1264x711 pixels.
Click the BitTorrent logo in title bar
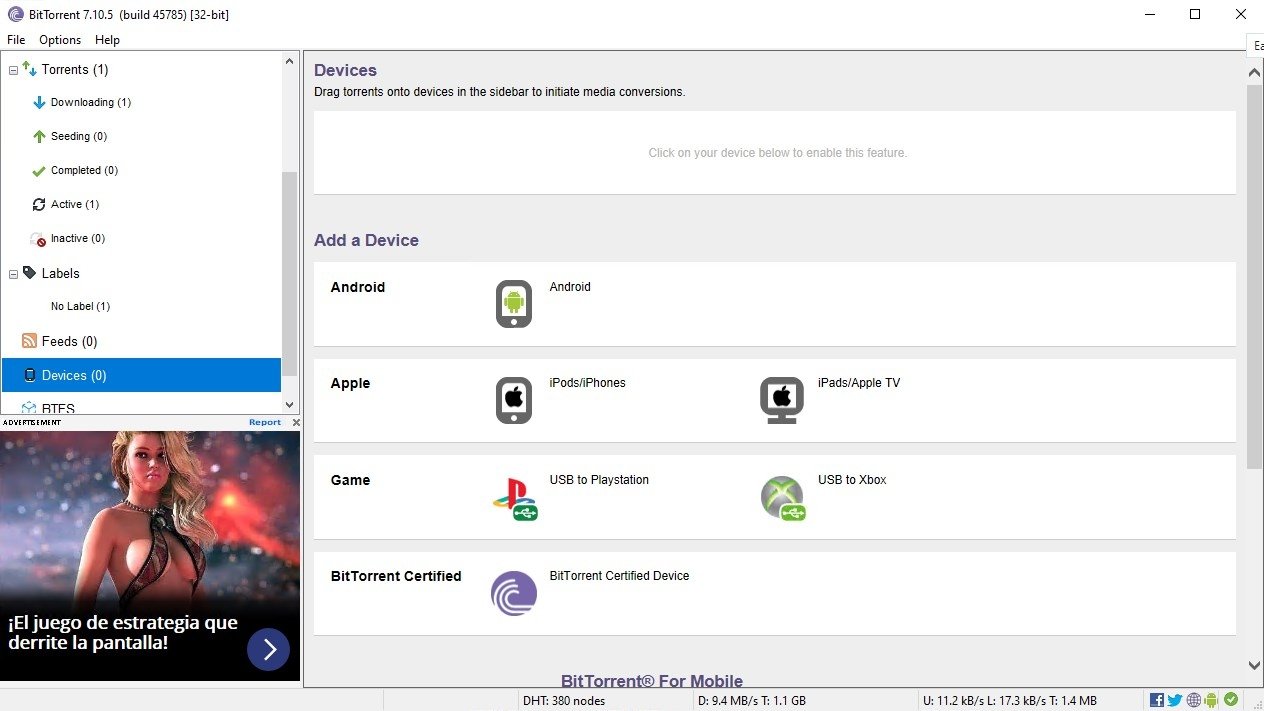(14, 14)
